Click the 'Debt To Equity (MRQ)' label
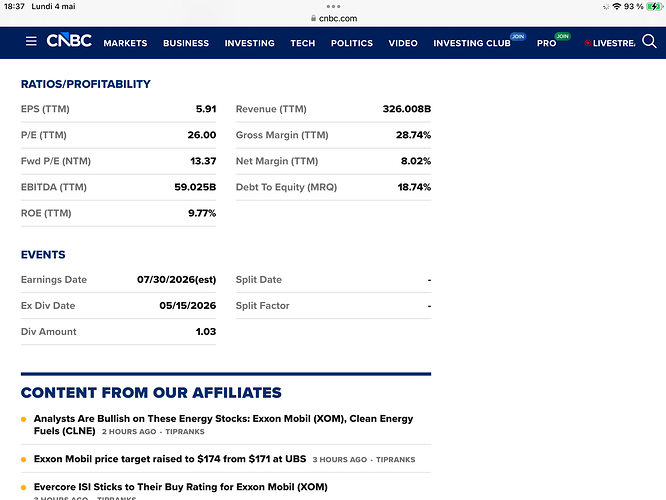Screen dimensions: 666x500 (286, 187)
